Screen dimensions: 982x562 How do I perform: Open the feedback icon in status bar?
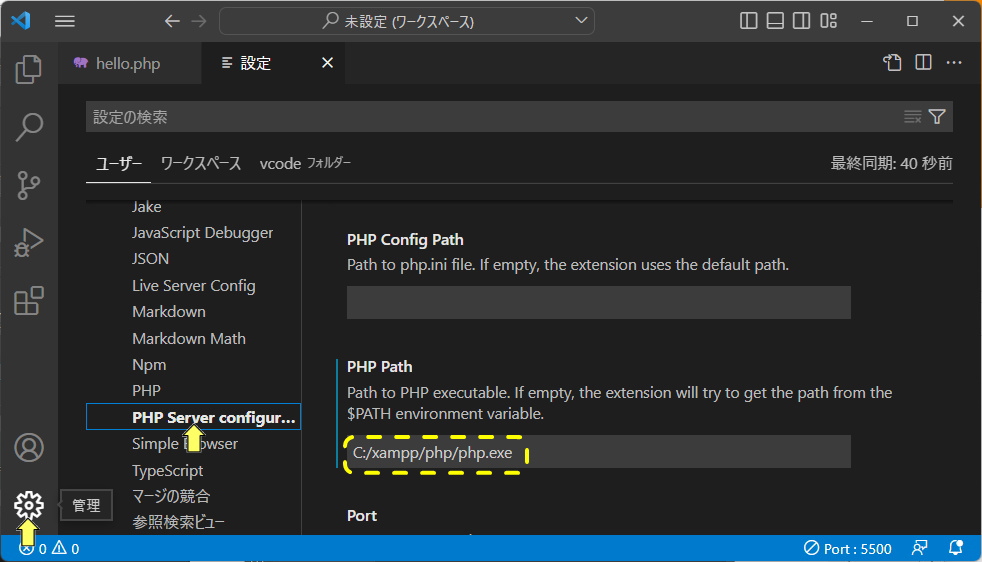click(919, 548)
